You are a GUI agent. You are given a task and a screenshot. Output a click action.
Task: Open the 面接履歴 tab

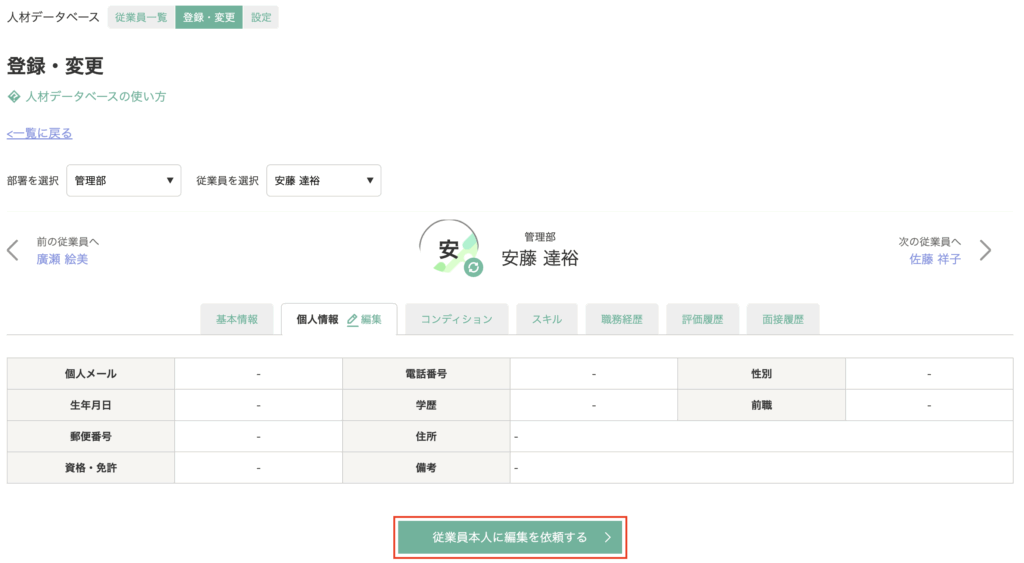783,319
